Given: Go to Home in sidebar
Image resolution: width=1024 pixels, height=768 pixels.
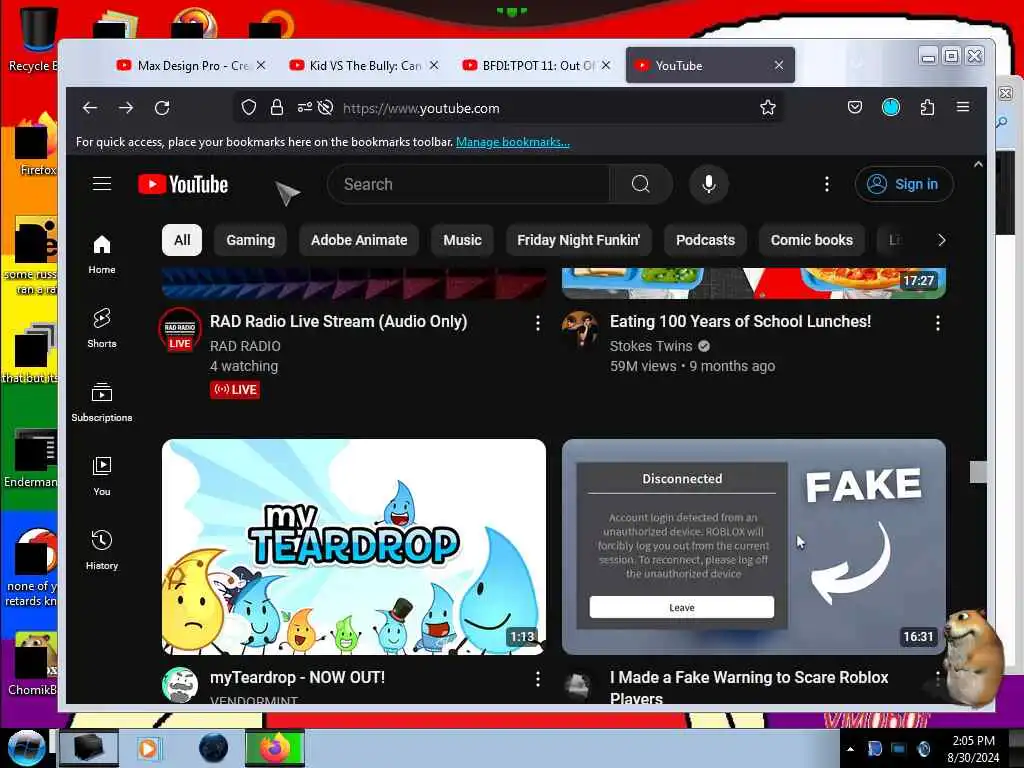Looking at the screenshot, I should (102, 255).
